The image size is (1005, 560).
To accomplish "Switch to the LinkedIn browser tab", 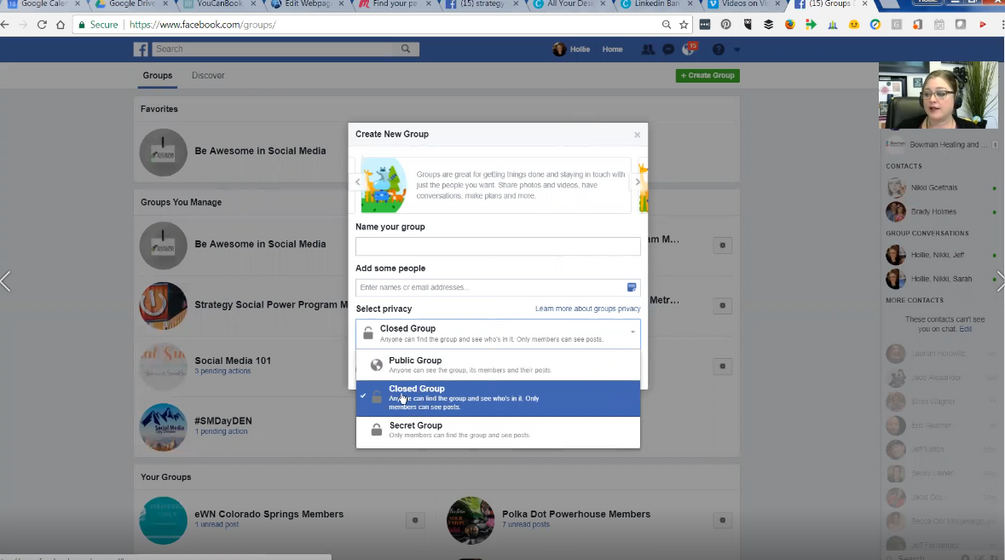I will [655, 4].
